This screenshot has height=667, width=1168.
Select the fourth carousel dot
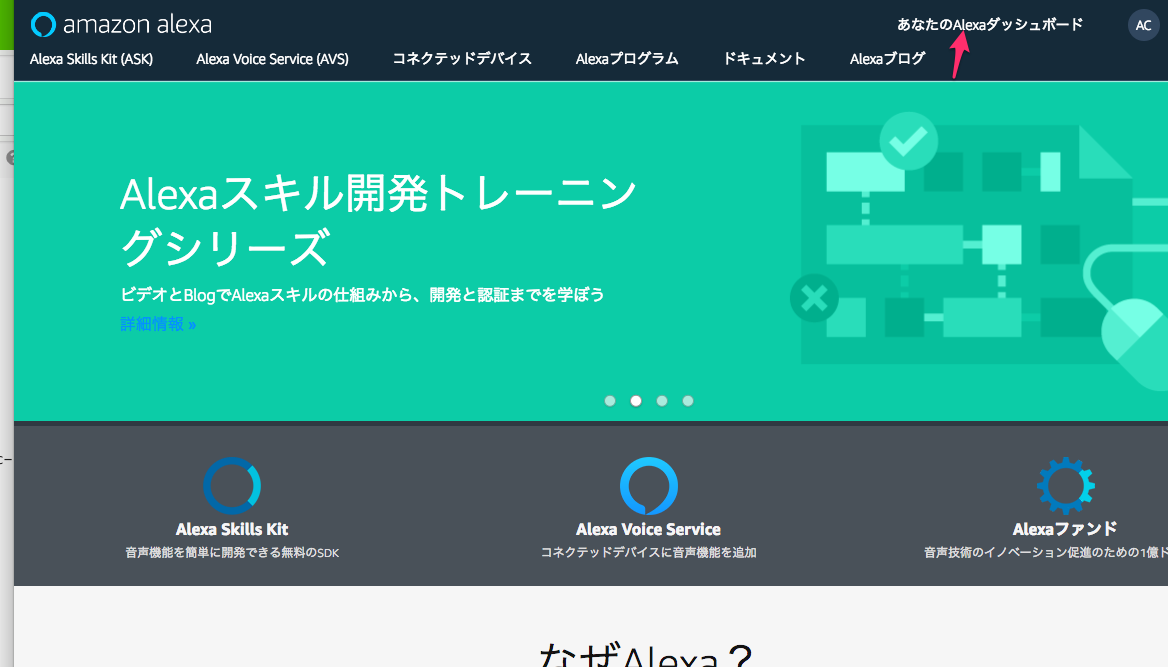pos(688,400)
